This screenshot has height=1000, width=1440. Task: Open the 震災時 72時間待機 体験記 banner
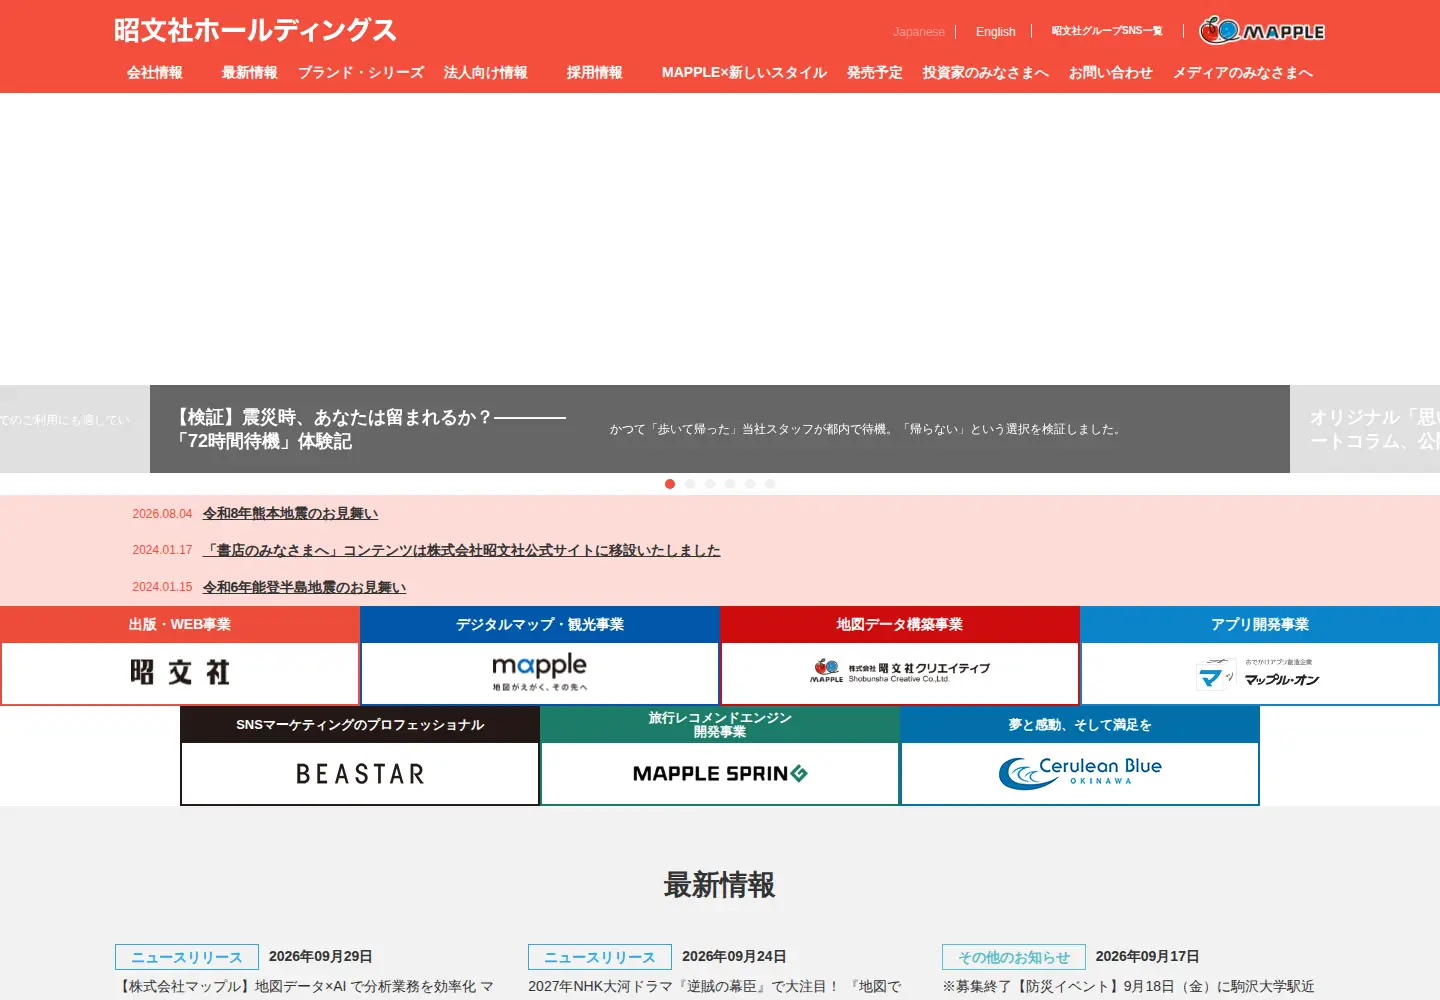[x=720, y=429]
